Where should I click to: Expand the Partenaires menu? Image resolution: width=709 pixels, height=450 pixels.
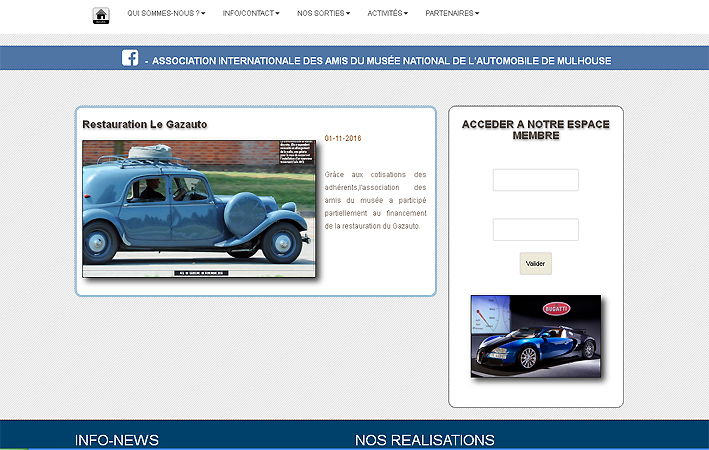point(452,14)
